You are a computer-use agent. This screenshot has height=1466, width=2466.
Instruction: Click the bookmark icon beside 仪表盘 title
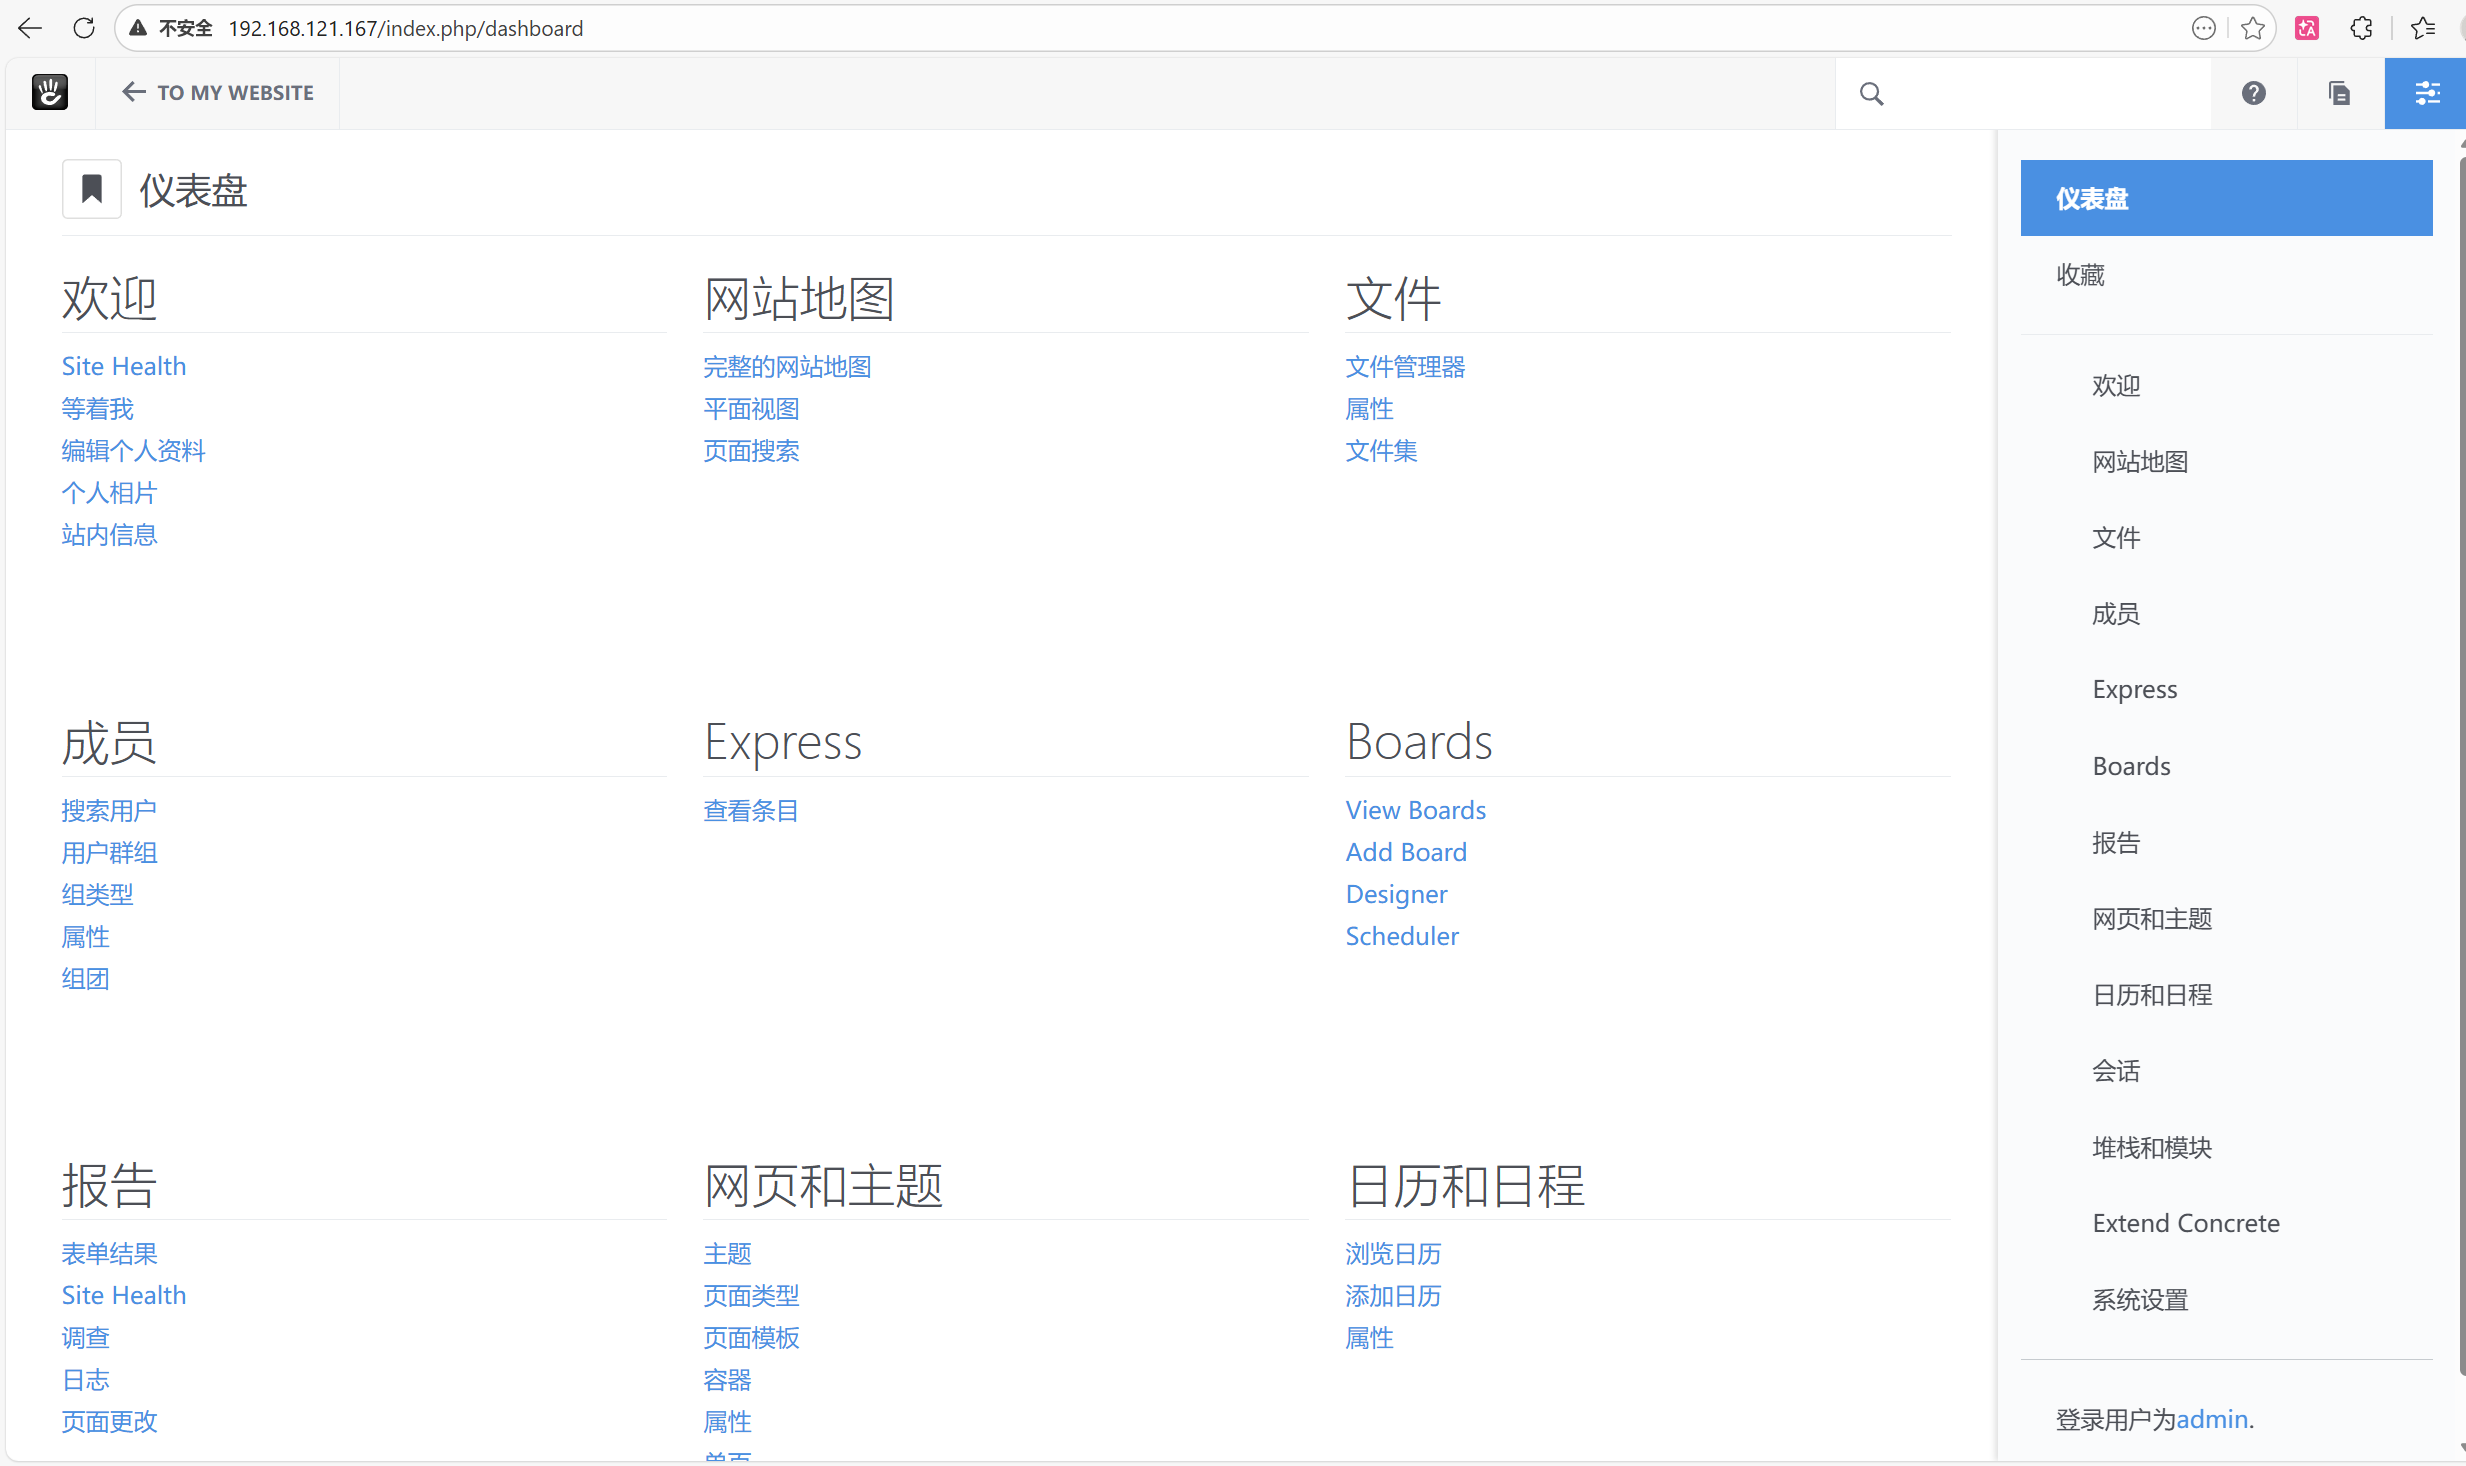(91, 188)
